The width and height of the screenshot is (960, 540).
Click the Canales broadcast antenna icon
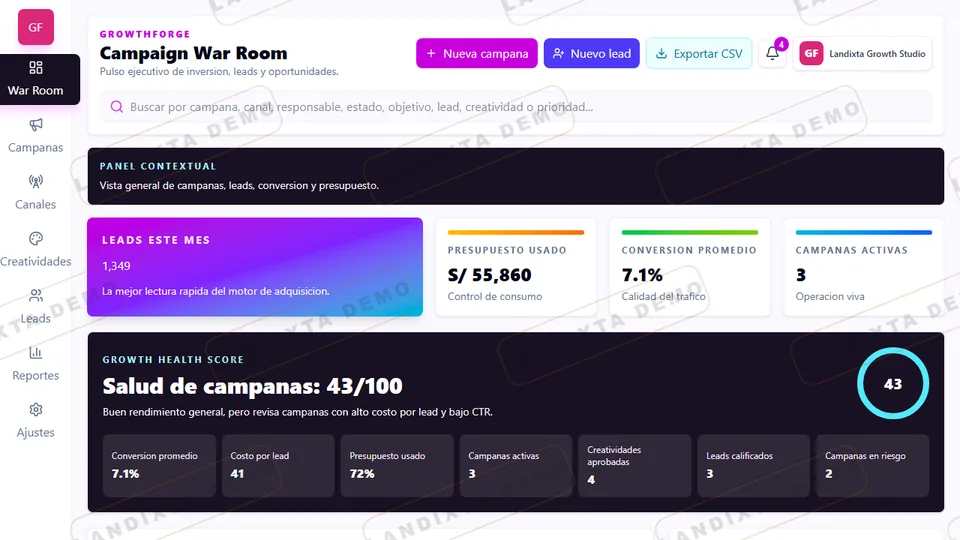(x=36, y=181)
